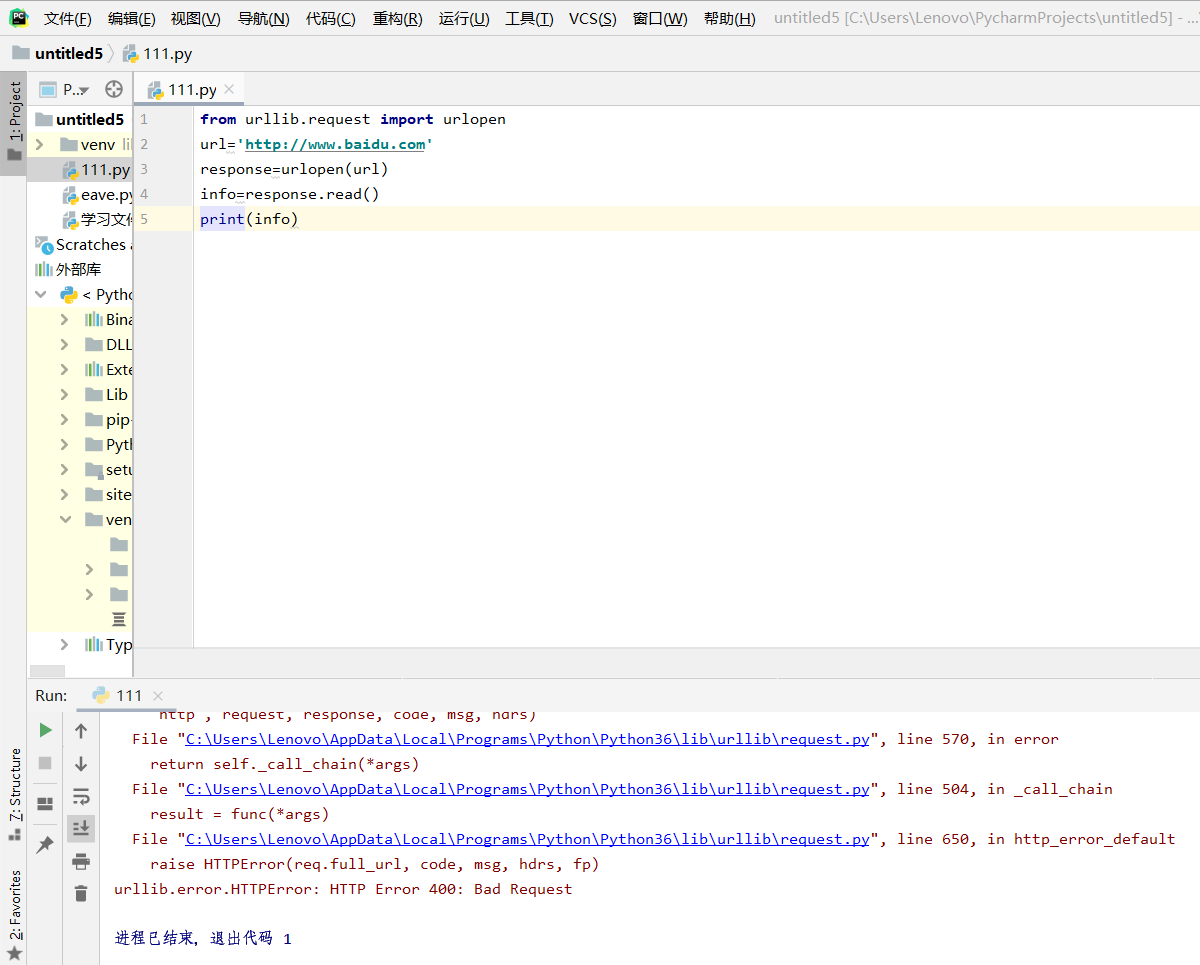Toggle the 2: Favorites tool window

pyautogui.click(x=13, y=915)
